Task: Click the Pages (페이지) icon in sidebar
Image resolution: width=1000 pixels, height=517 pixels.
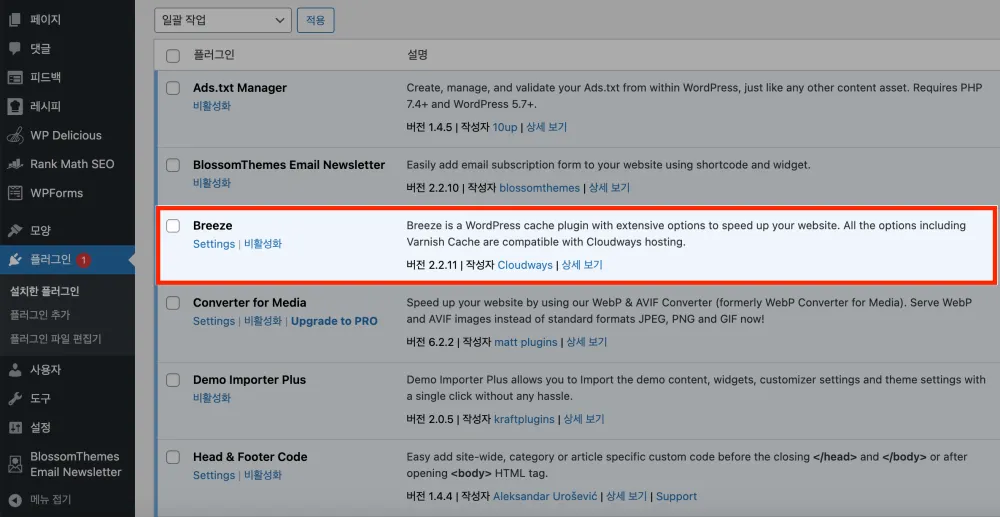Action: [x=15, y=20]
